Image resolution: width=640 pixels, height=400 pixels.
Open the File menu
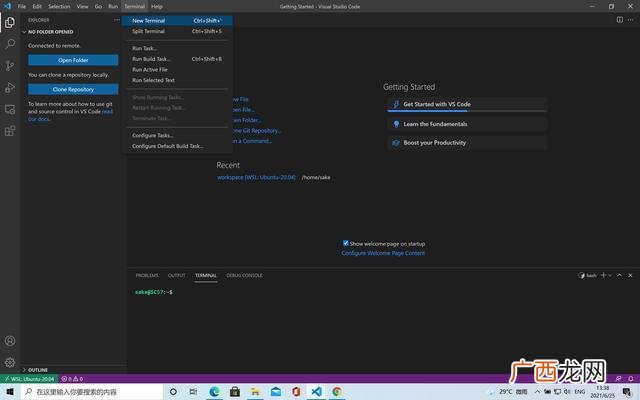tap(22, 7)
